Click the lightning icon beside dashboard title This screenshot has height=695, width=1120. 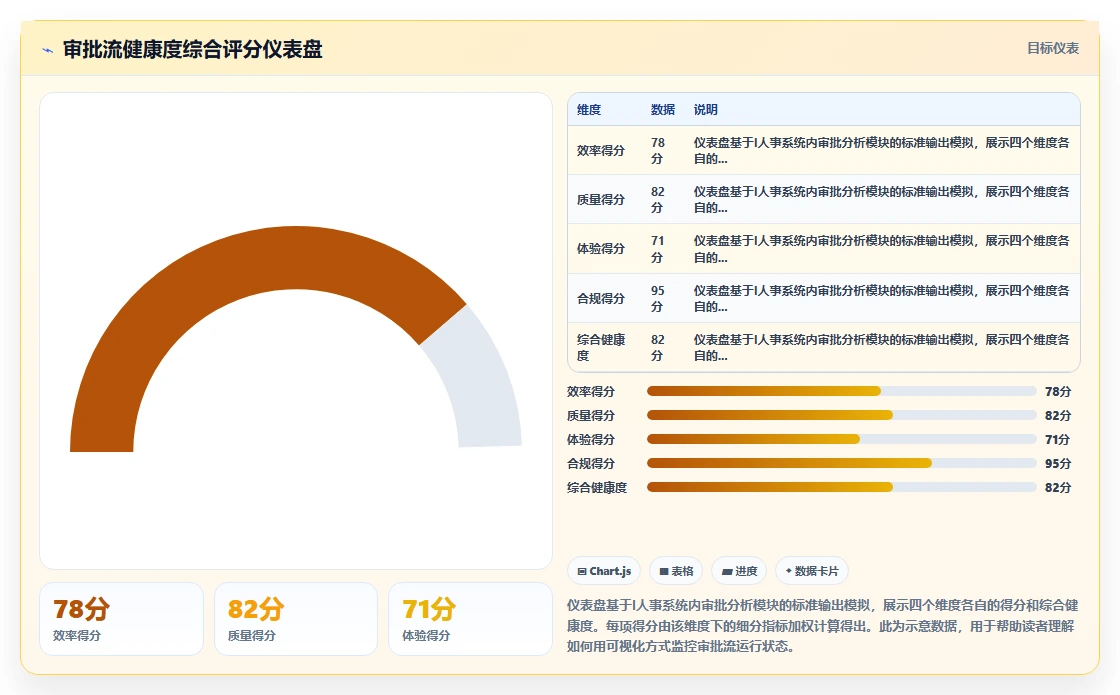pyautogui.click(x=48, y=50)
